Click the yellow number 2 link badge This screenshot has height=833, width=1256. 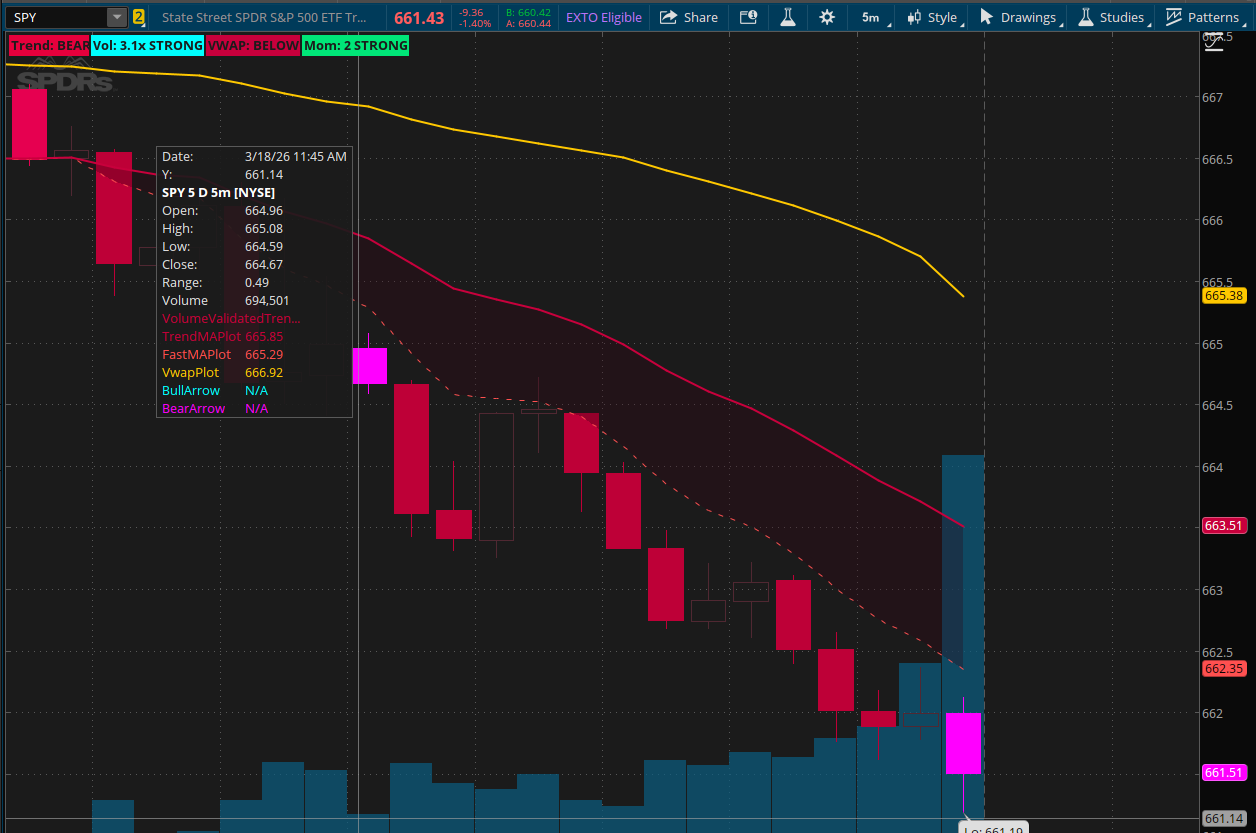click(x=138, y=17)
